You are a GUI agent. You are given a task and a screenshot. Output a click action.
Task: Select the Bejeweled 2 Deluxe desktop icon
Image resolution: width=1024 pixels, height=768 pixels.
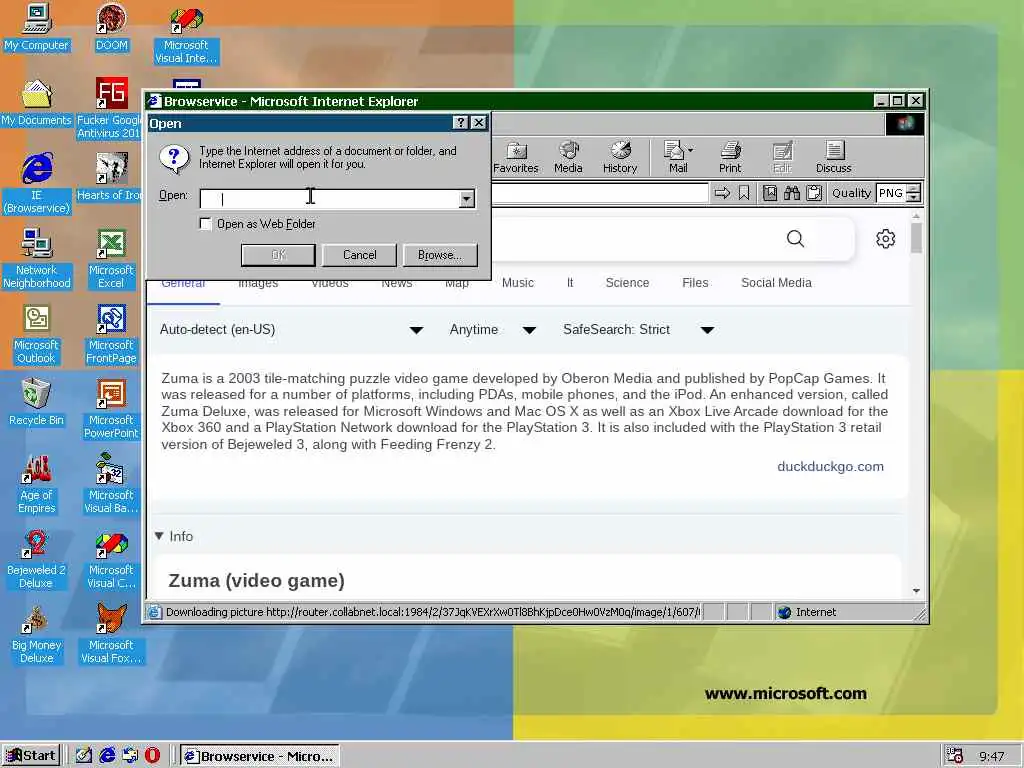click(37, 560)
